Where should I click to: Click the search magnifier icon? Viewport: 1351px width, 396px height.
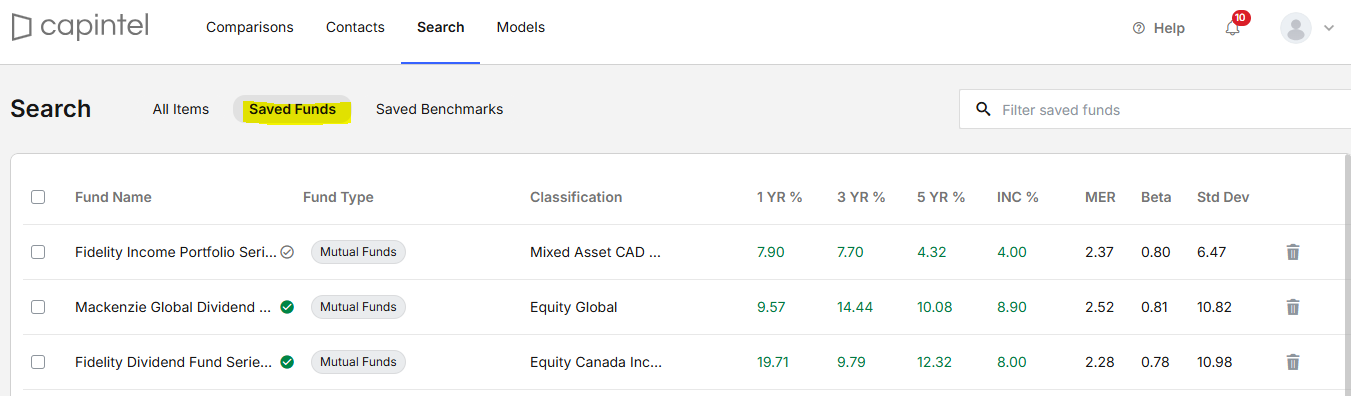pos(983,109)
